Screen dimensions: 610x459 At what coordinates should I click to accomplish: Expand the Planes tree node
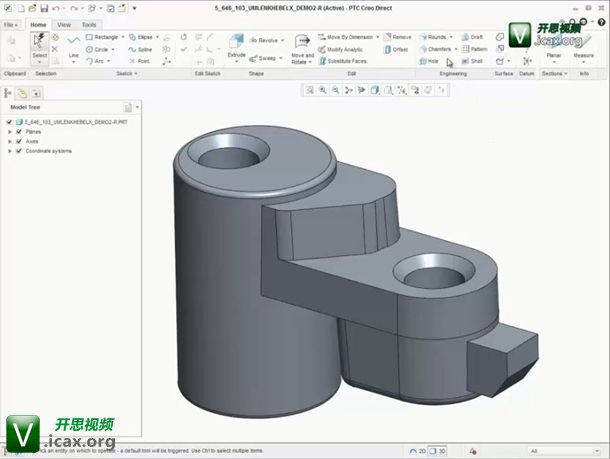click(10, 131)
